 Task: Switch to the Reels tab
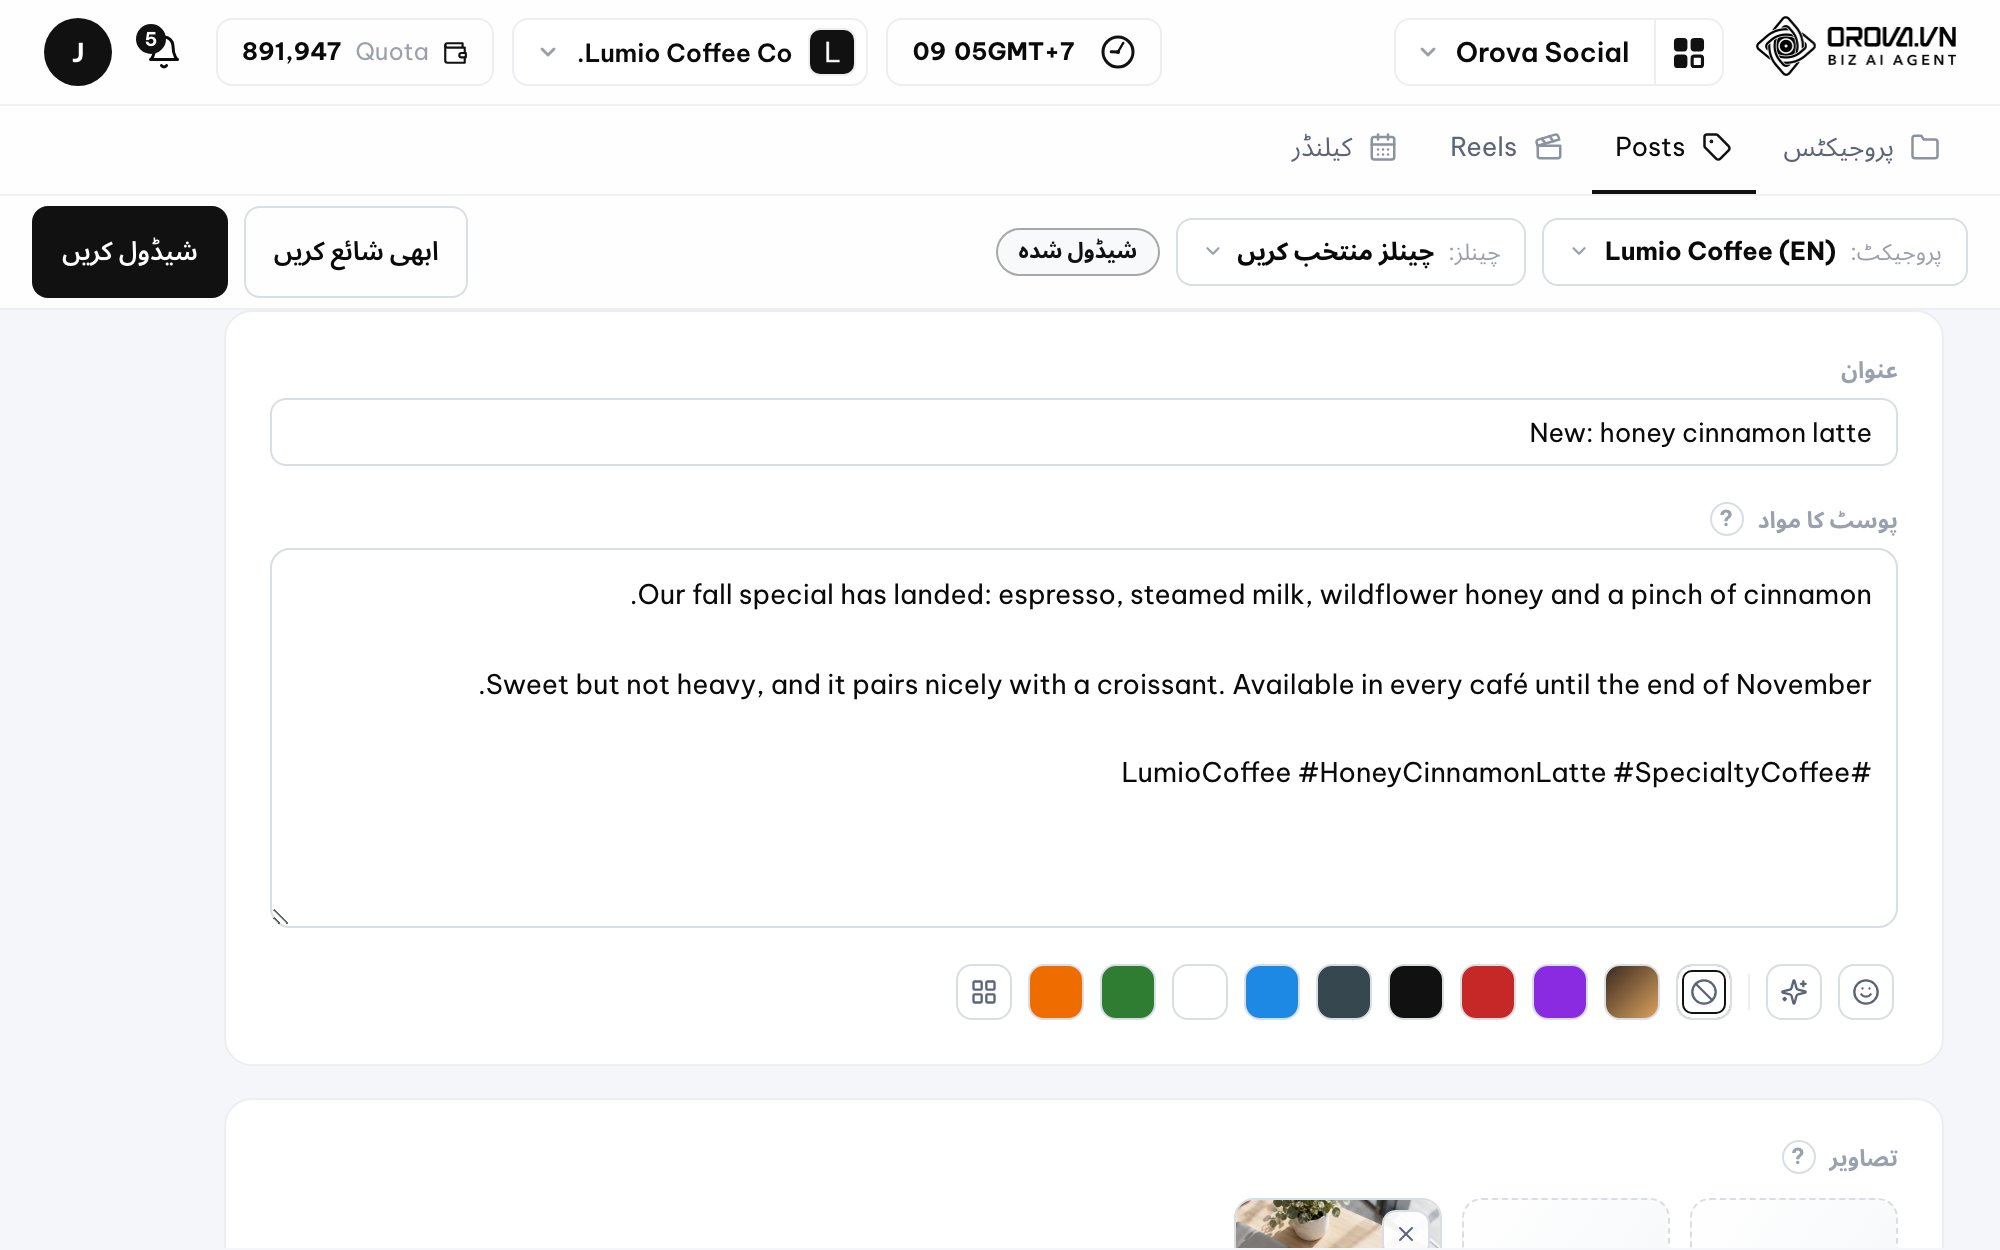coord(1506,148)
